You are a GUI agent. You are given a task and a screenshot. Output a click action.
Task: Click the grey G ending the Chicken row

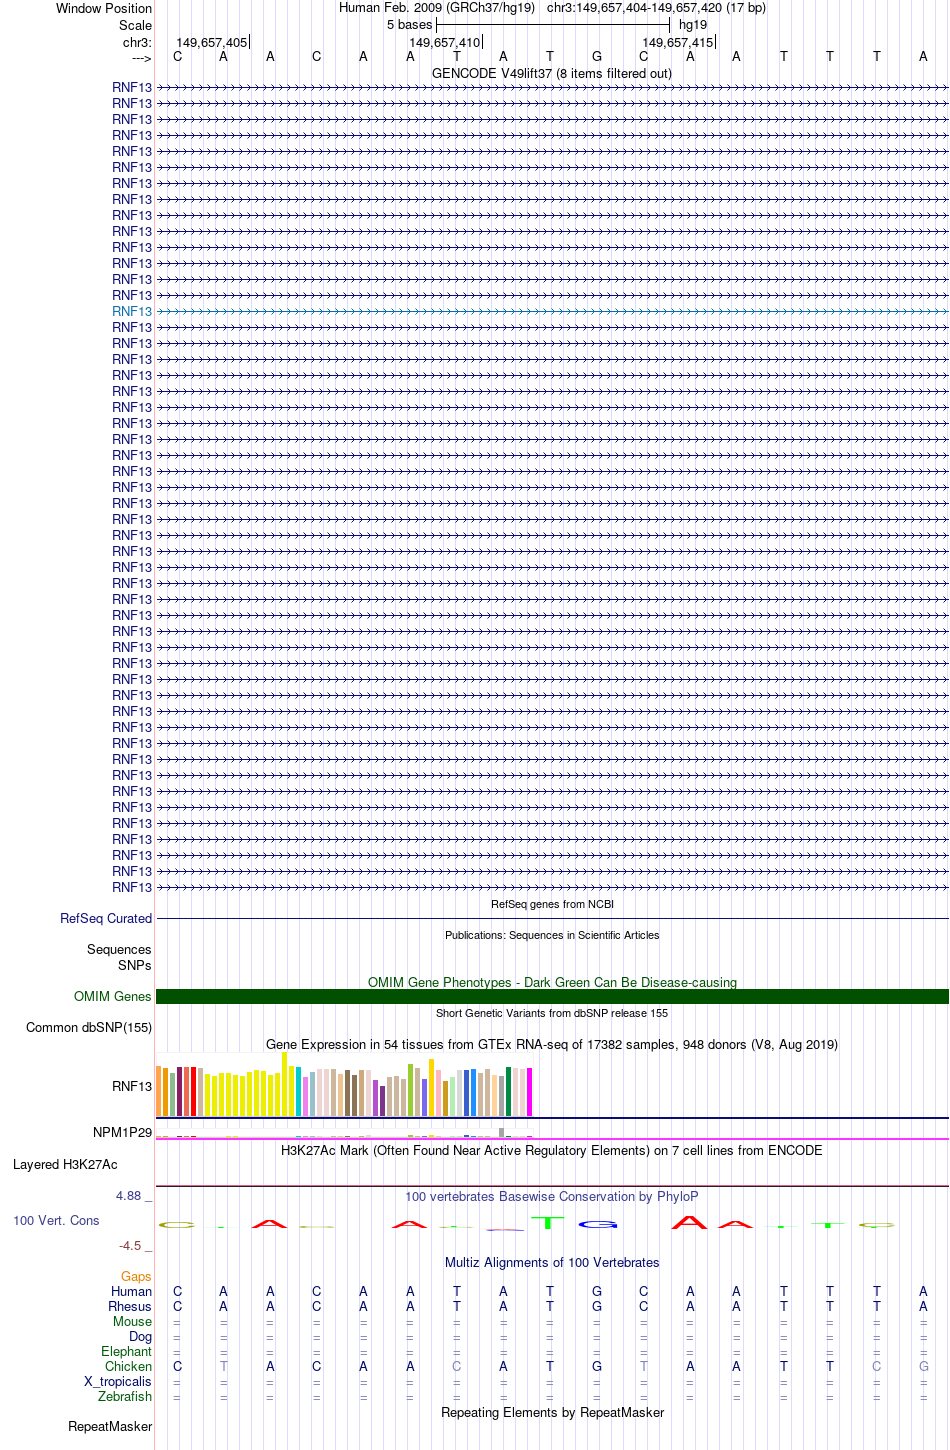click(x=923, y=1366)
